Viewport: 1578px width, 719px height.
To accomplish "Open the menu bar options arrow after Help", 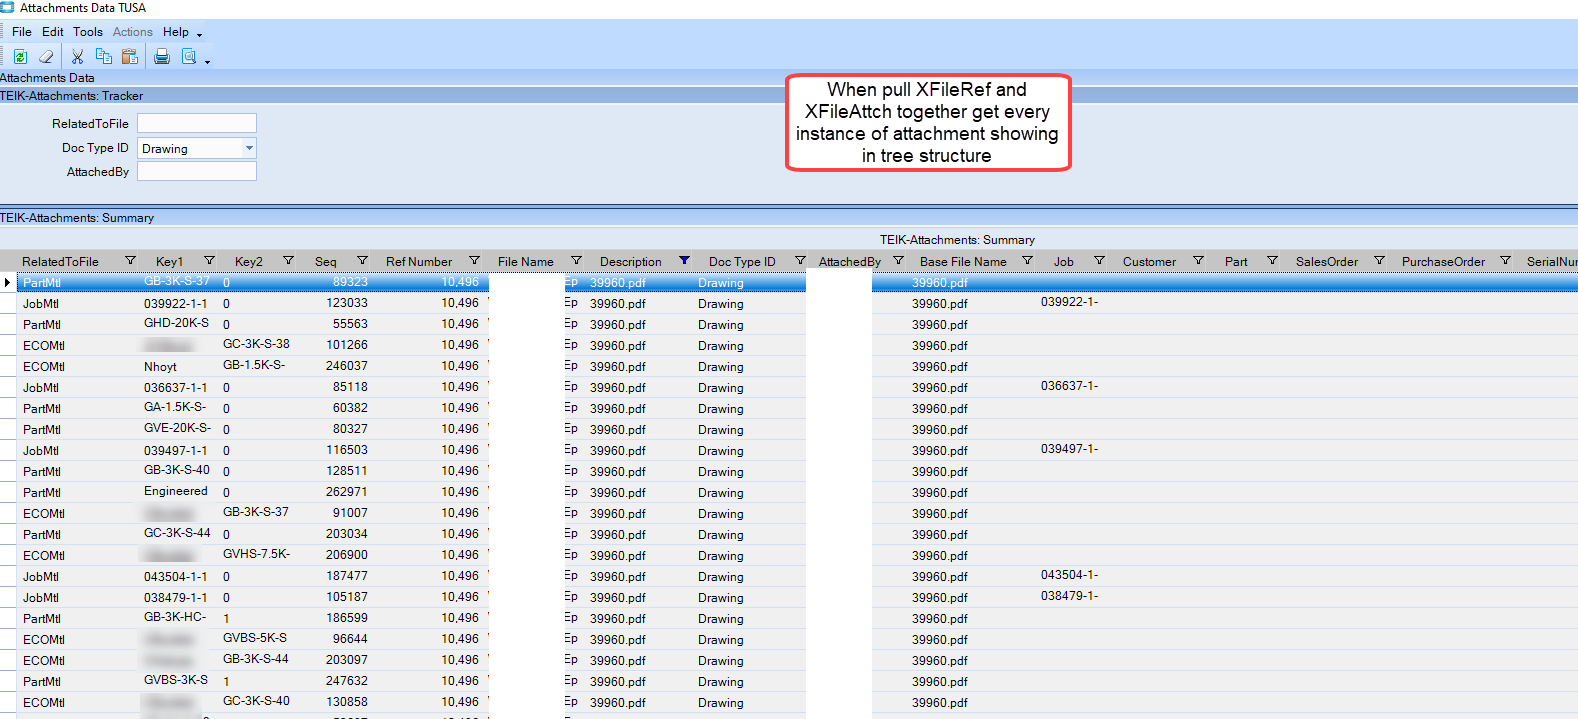I will (x=199, y=35).
